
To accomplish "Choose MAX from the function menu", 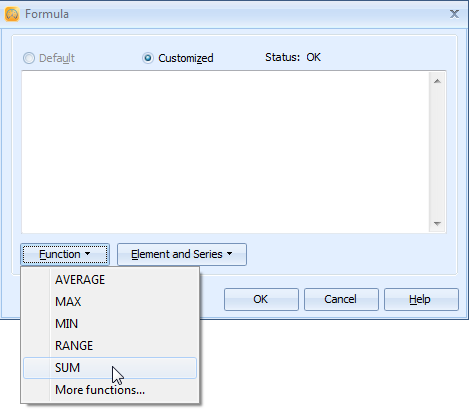I will [110, 302].
